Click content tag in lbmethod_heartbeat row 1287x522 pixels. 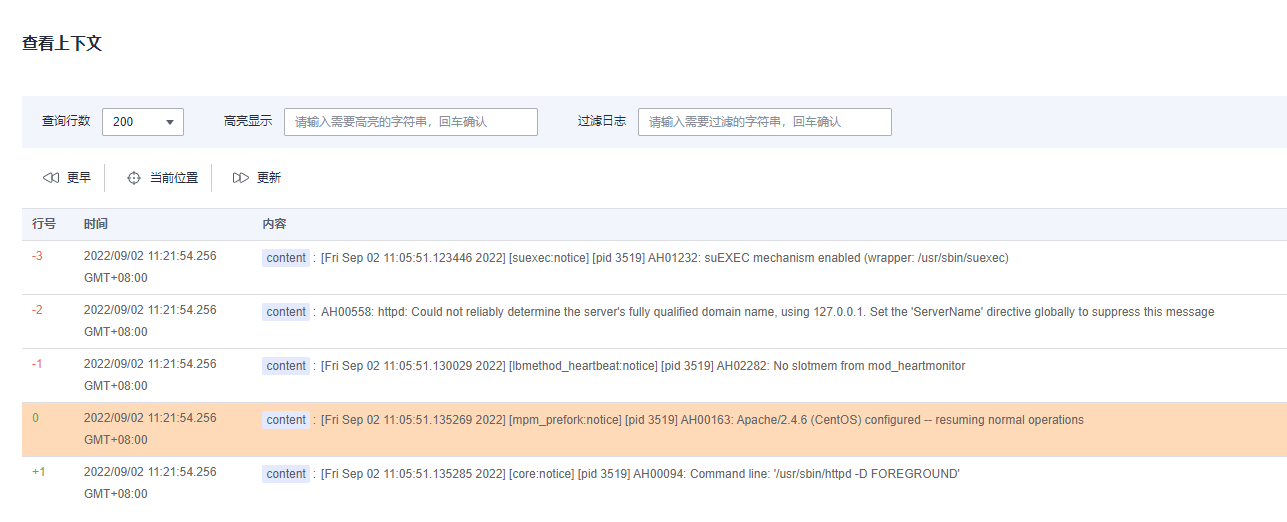(x=286, y=366)
